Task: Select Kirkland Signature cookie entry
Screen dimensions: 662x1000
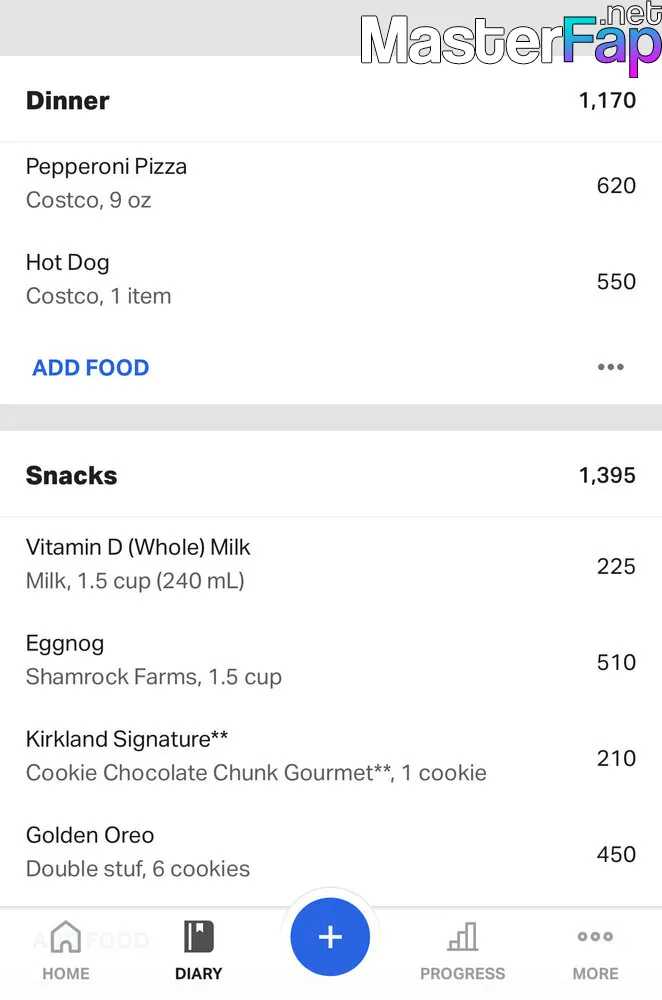Action: click(331, 756)
